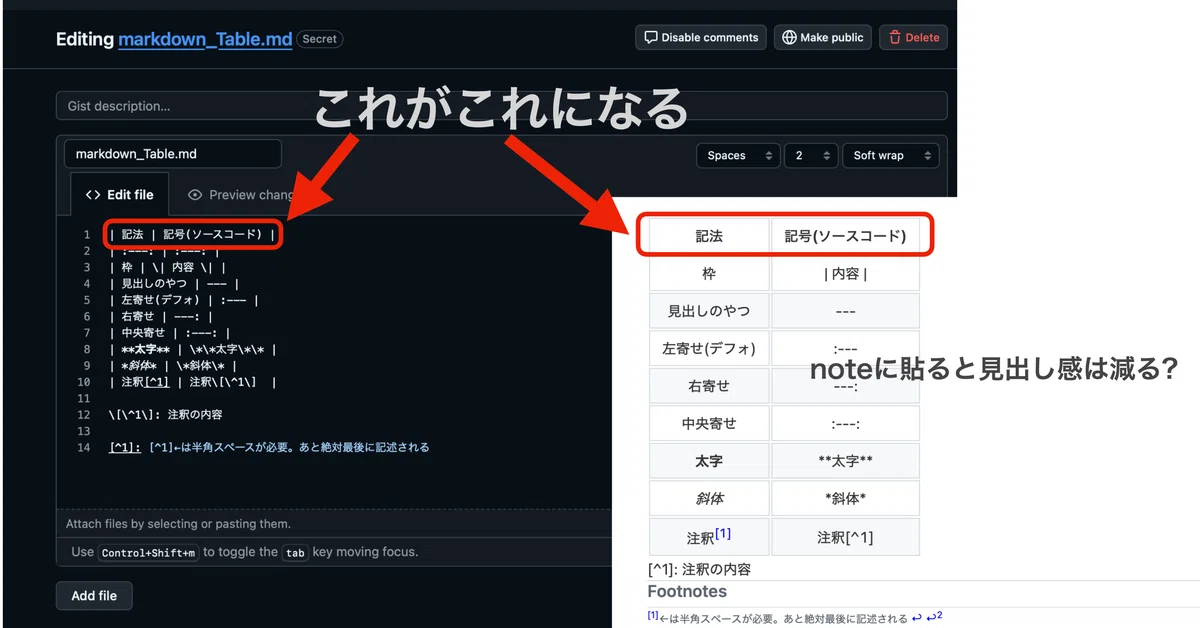Open the Spaces indent mode dropdown
The width and height of the screenshot is (1200, 628).
739,155
